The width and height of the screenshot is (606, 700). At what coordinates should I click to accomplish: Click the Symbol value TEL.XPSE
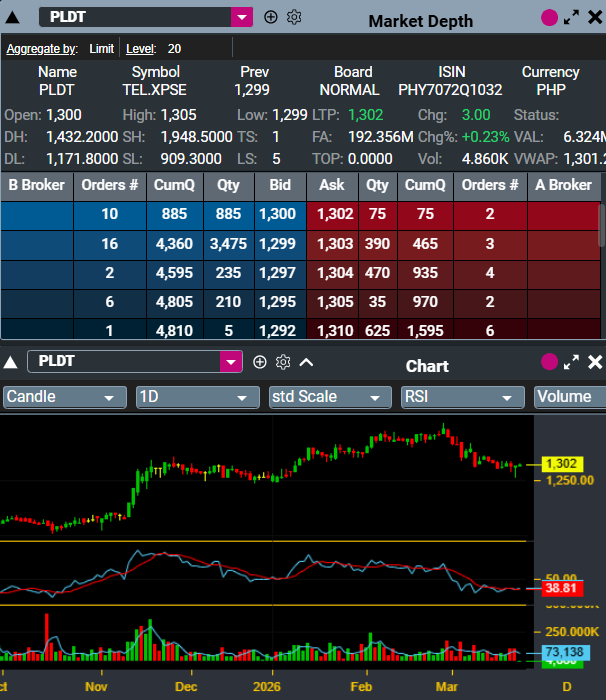155,90
